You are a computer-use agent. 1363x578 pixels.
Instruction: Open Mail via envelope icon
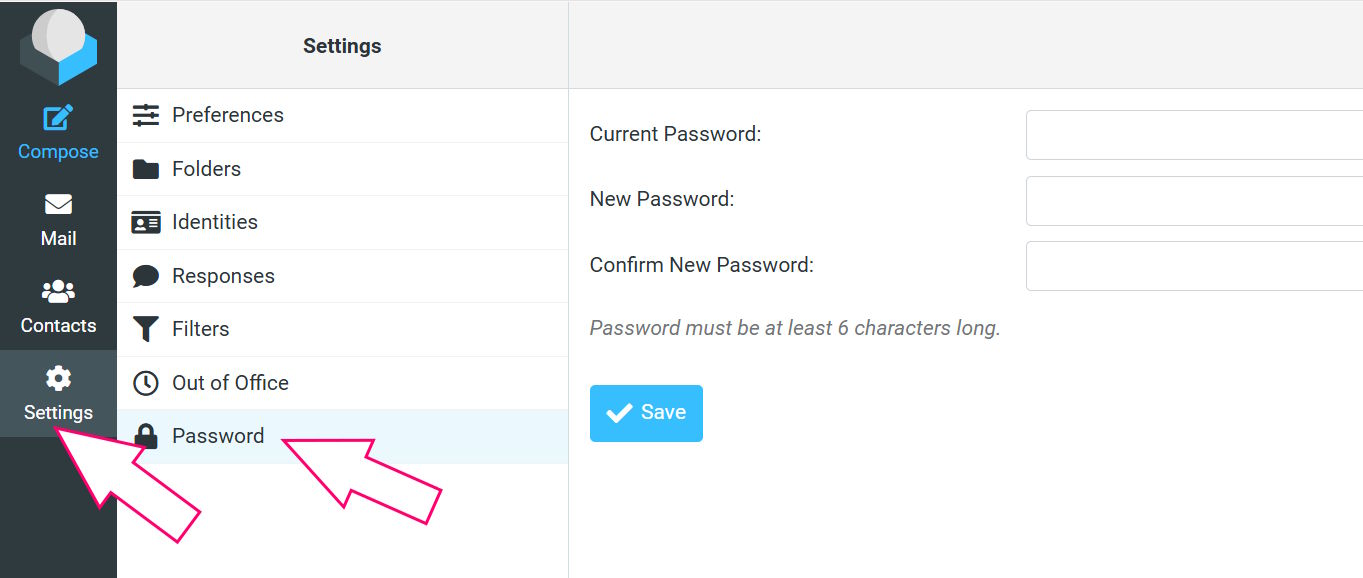[x=58, y=204]
